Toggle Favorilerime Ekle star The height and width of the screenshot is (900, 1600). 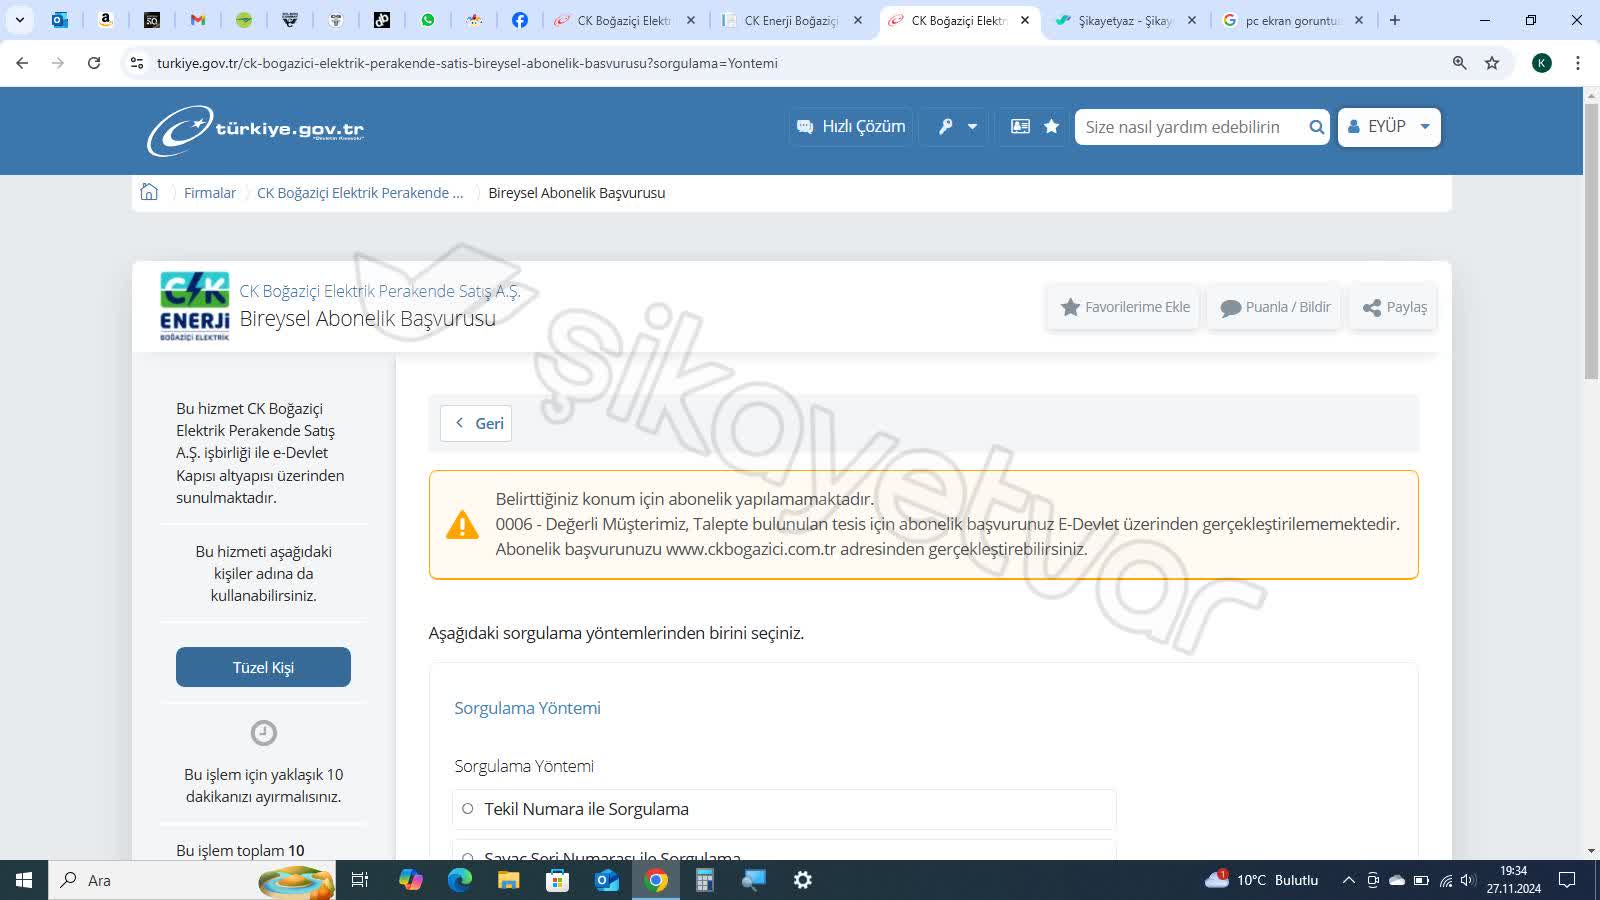(1122, 307)
